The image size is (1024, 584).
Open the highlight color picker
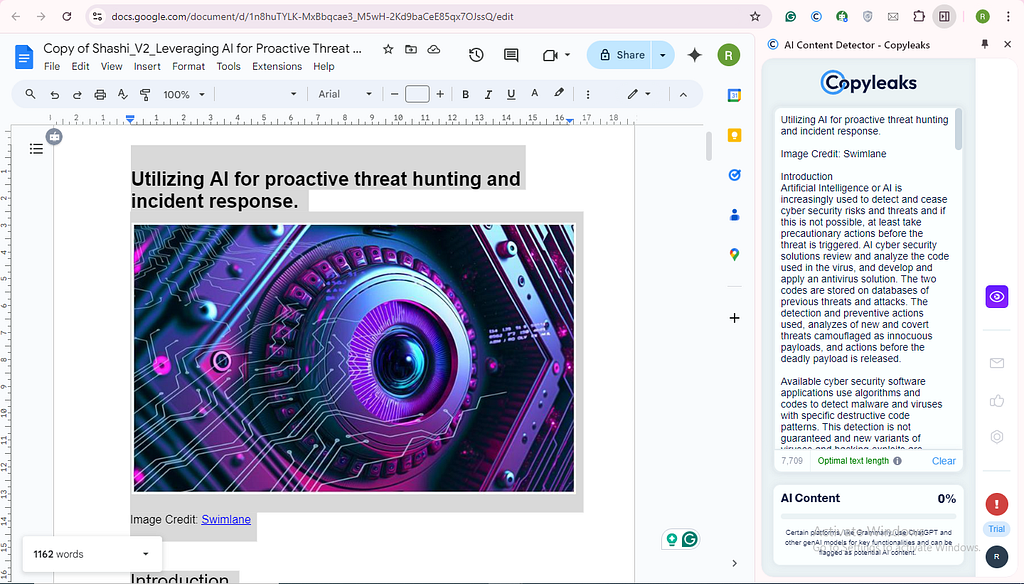tap(559, 94)
